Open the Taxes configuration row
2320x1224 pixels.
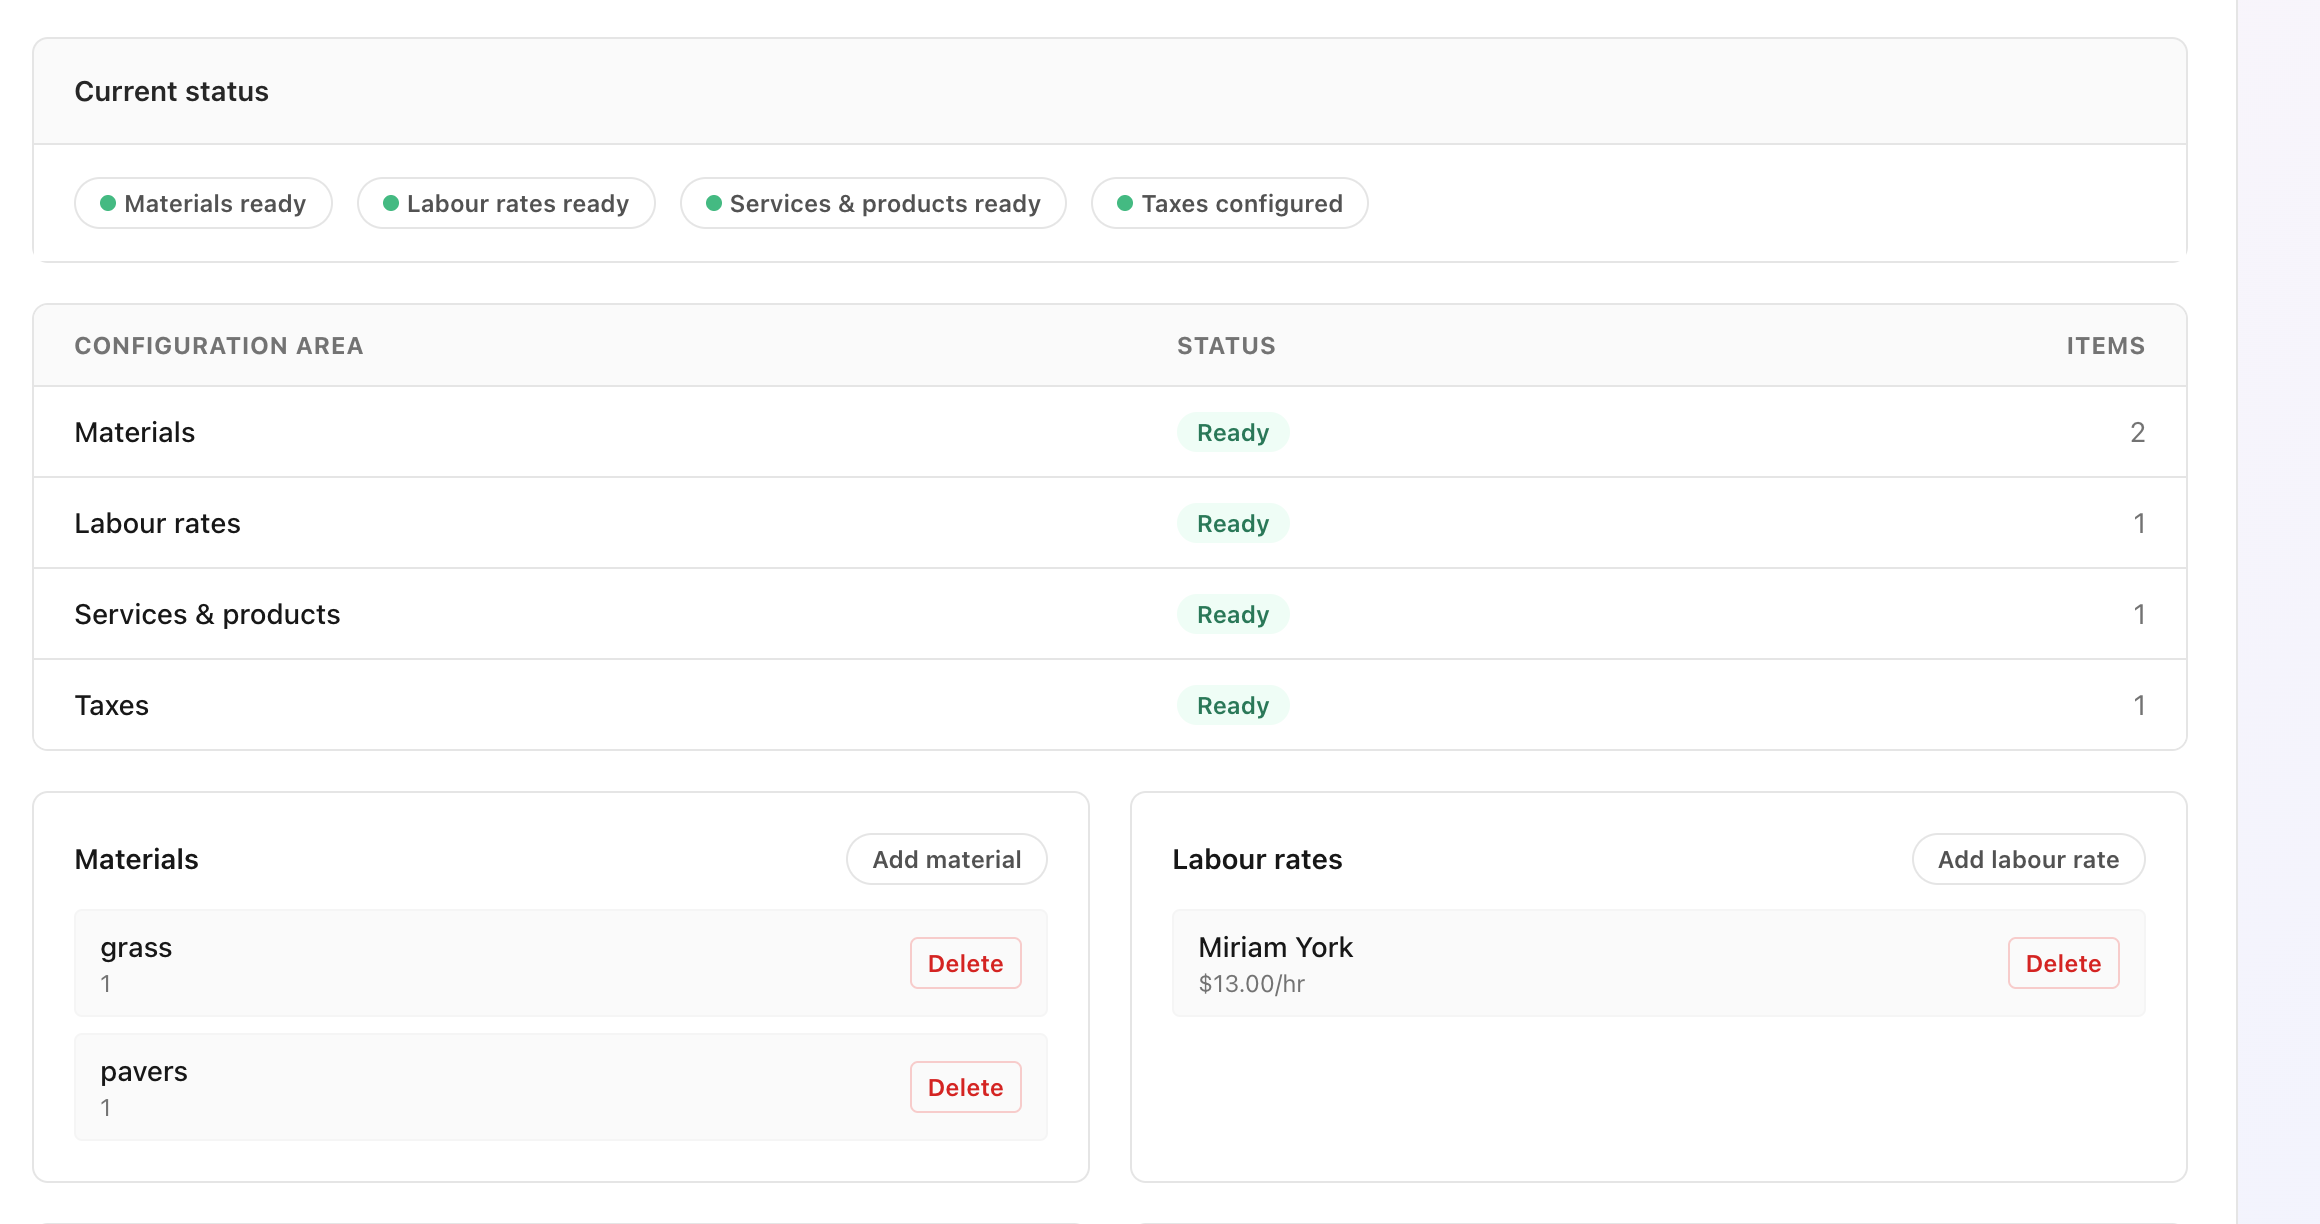pos(111,705)
